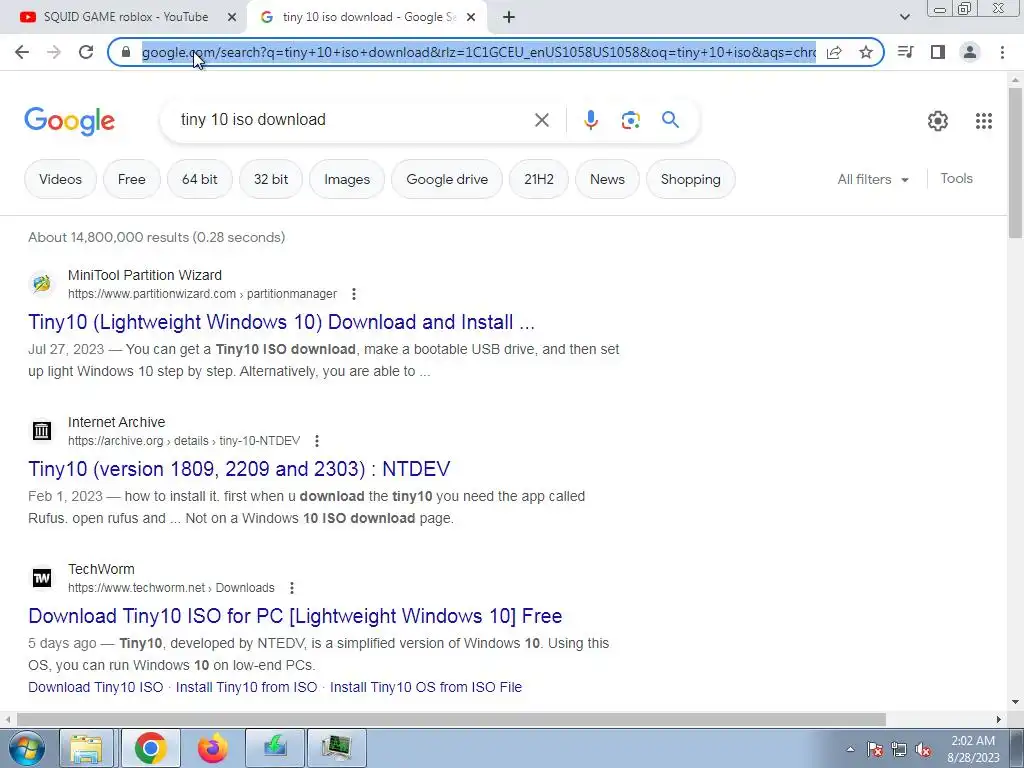This screenshot has width=1024, height=768.
Task: Apply the 32 bit filter chip
Action: pyautogui.click(x=270, y=179)
